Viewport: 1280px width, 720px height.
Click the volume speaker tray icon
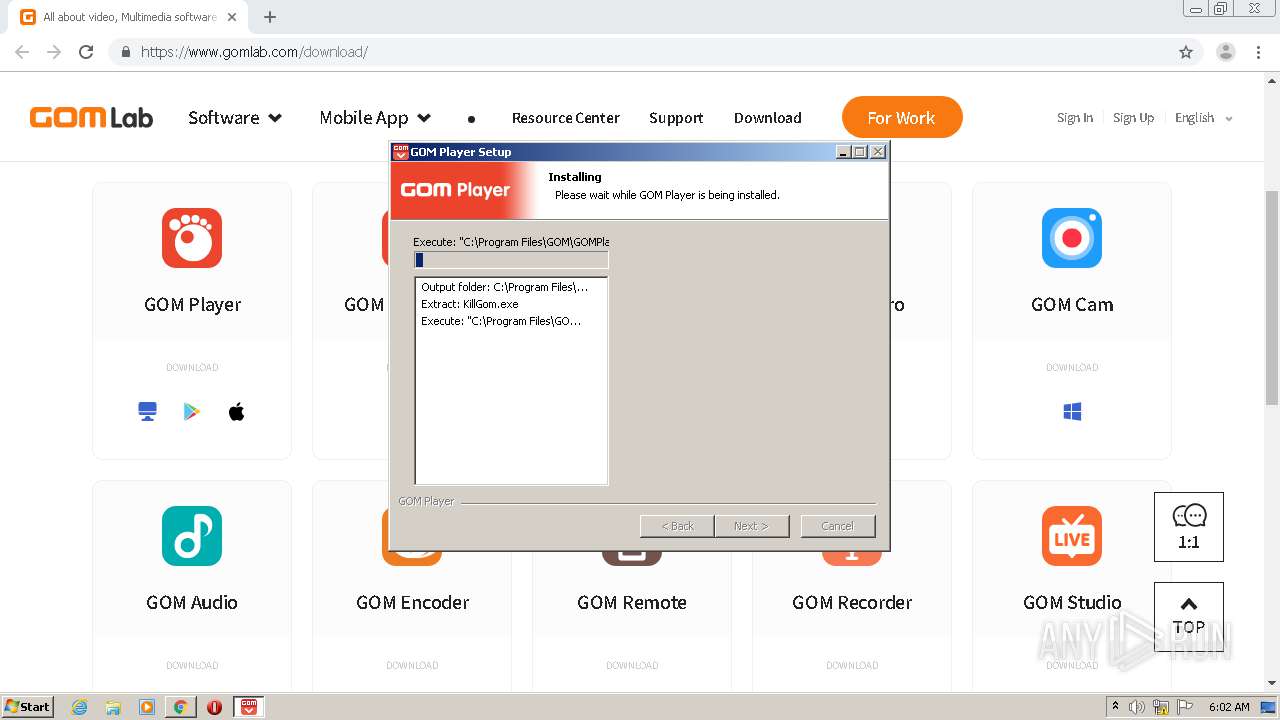coord(1137,707)
